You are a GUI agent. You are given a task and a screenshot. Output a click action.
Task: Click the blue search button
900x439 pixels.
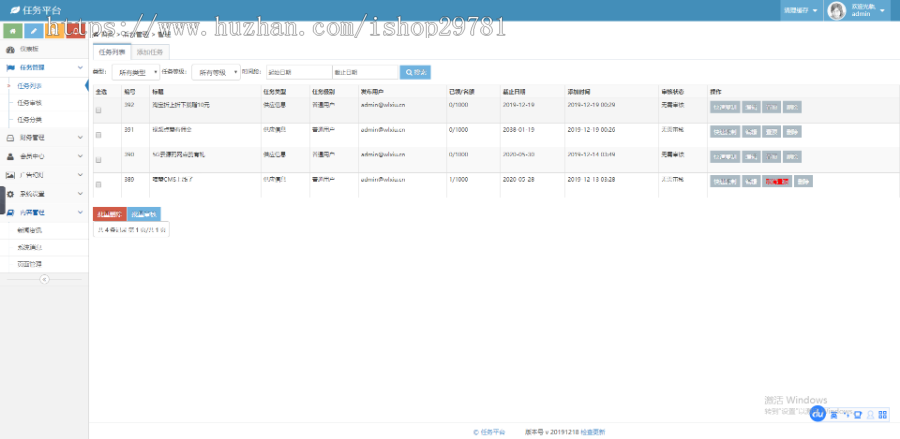(415, 72)
